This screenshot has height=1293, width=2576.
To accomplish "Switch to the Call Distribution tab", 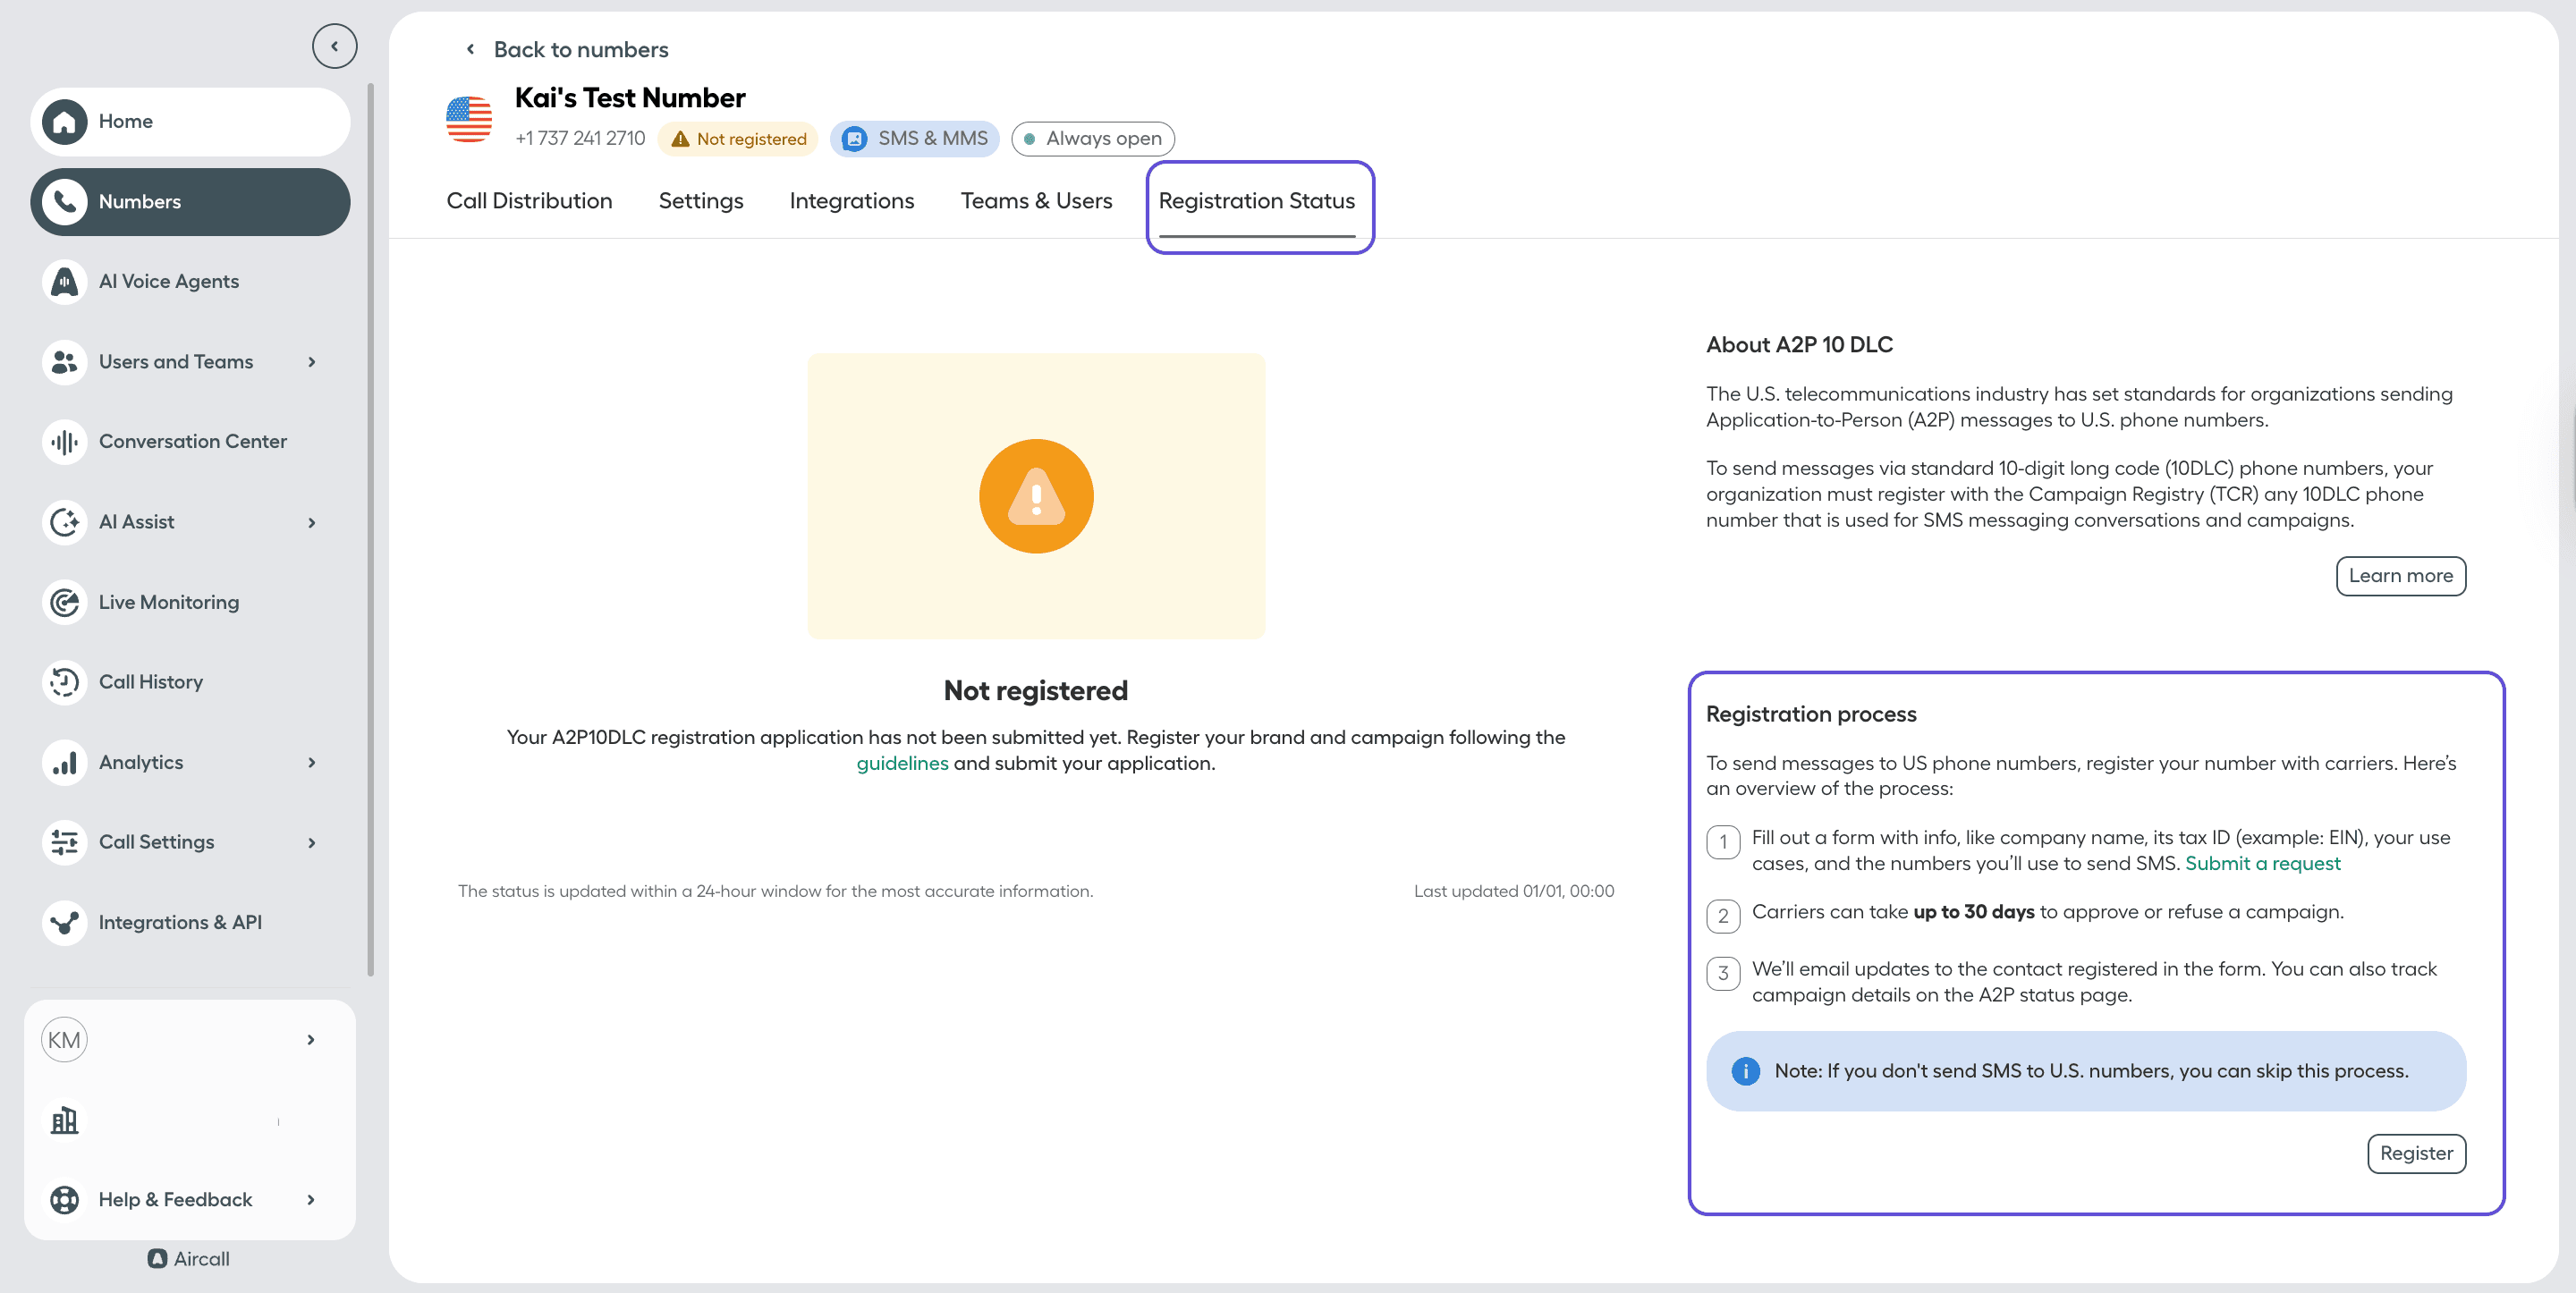I will point(529,201).
